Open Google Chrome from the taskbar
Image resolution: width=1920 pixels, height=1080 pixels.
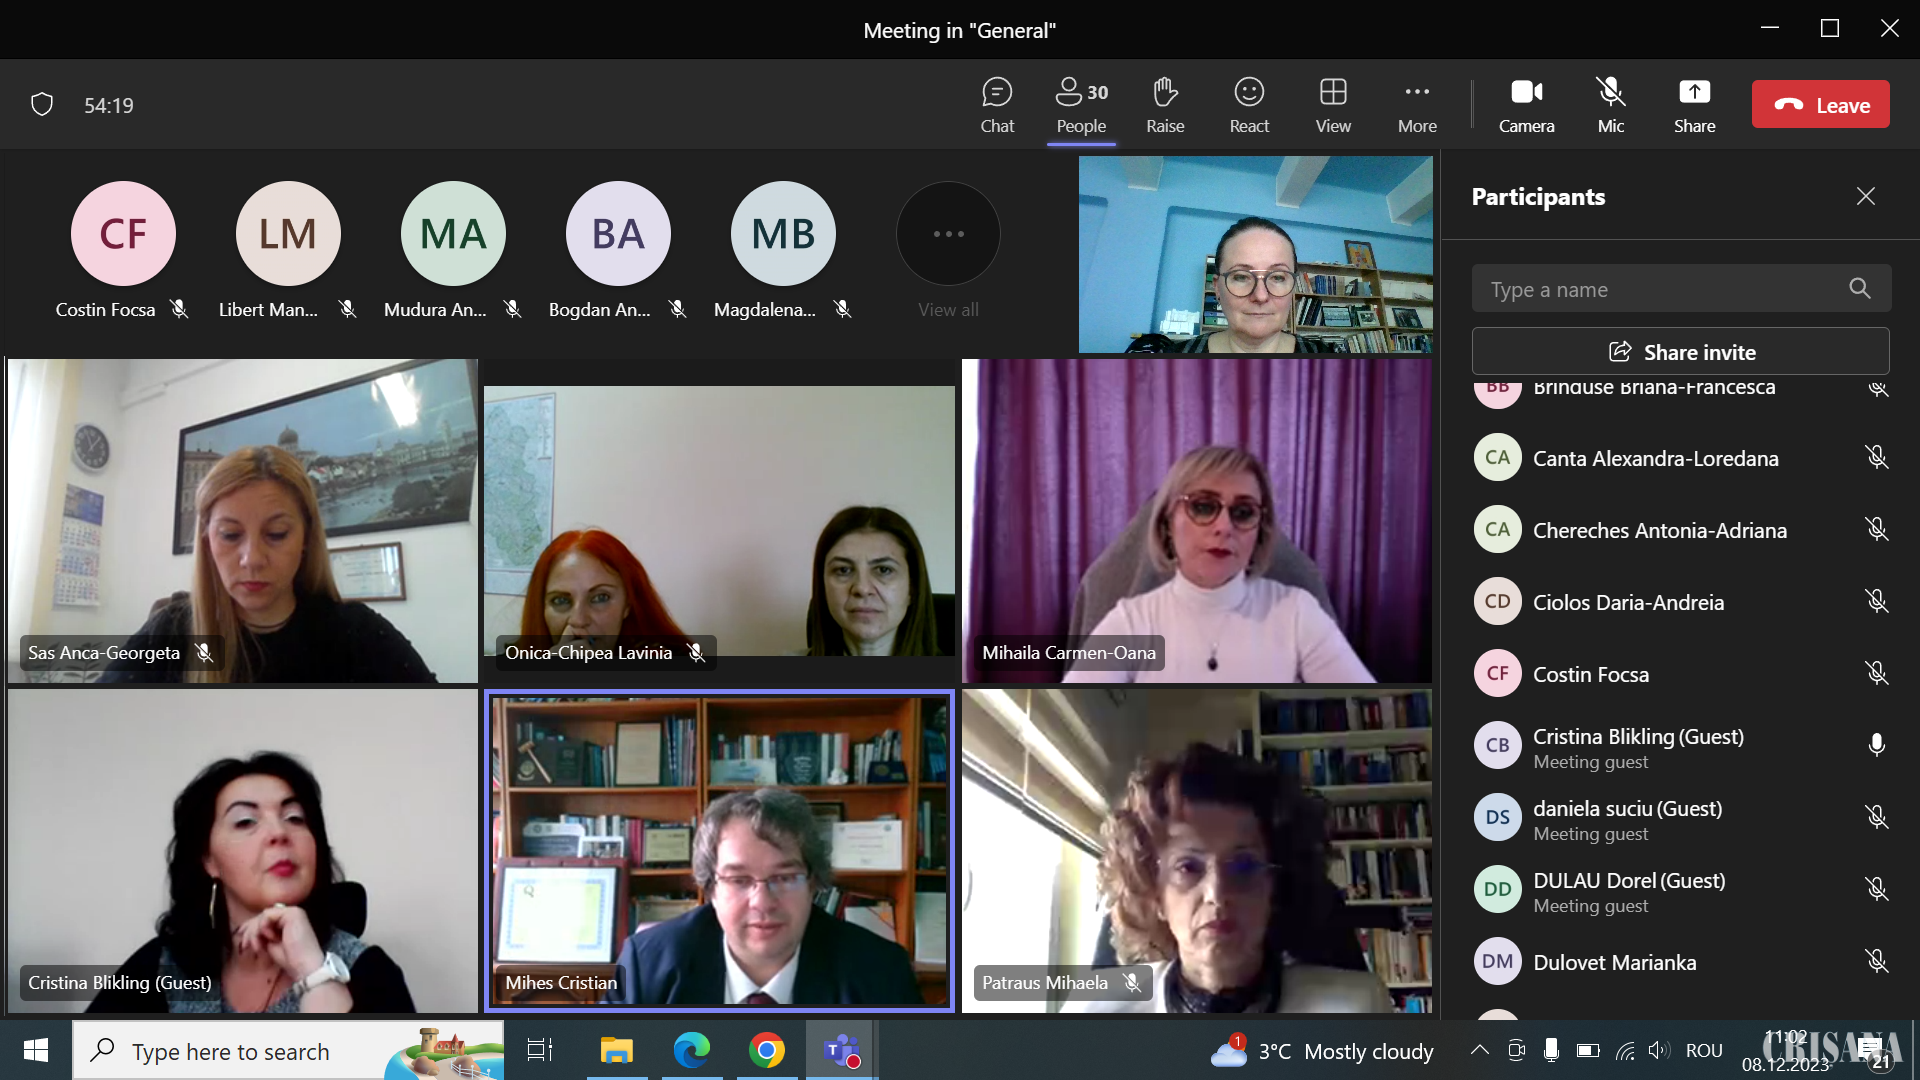[767, 1051]
